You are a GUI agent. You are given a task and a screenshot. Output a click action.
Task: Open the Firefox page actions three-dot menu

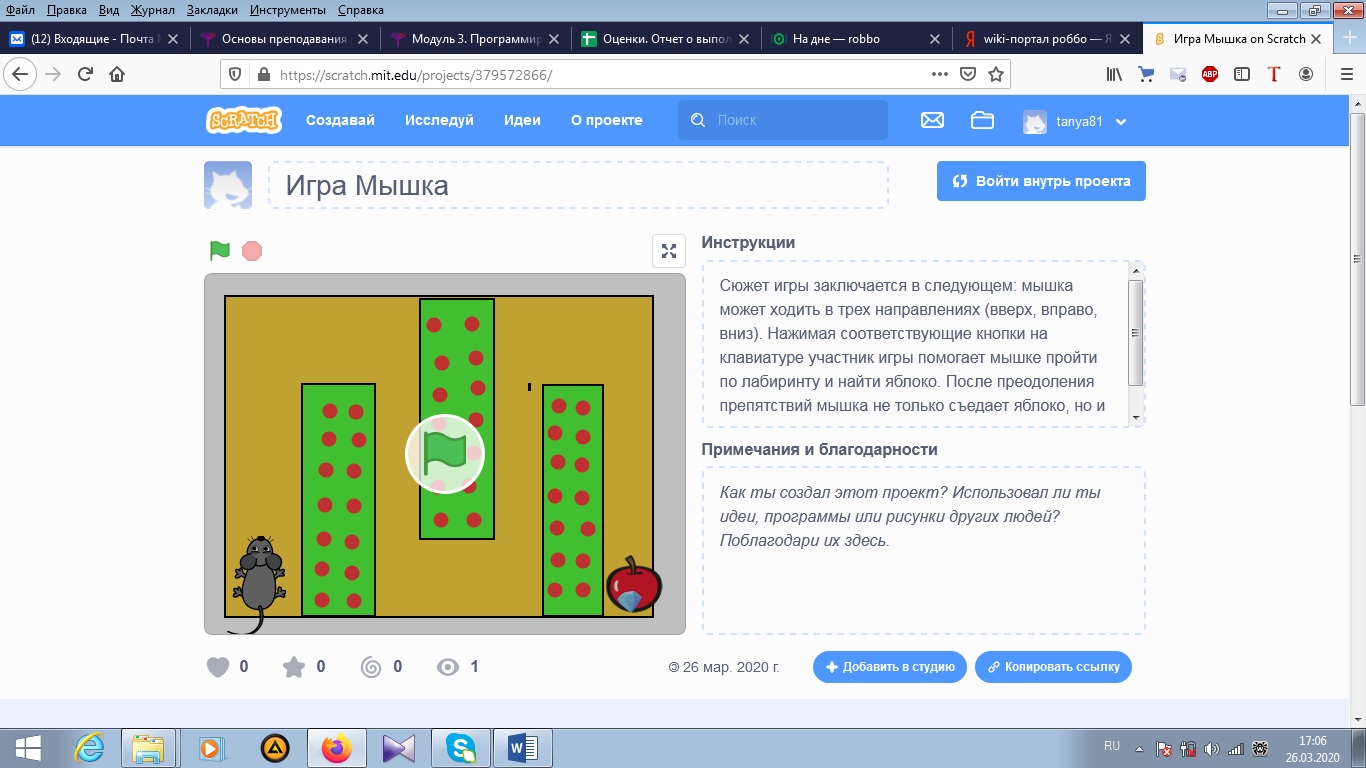point(939,74)
